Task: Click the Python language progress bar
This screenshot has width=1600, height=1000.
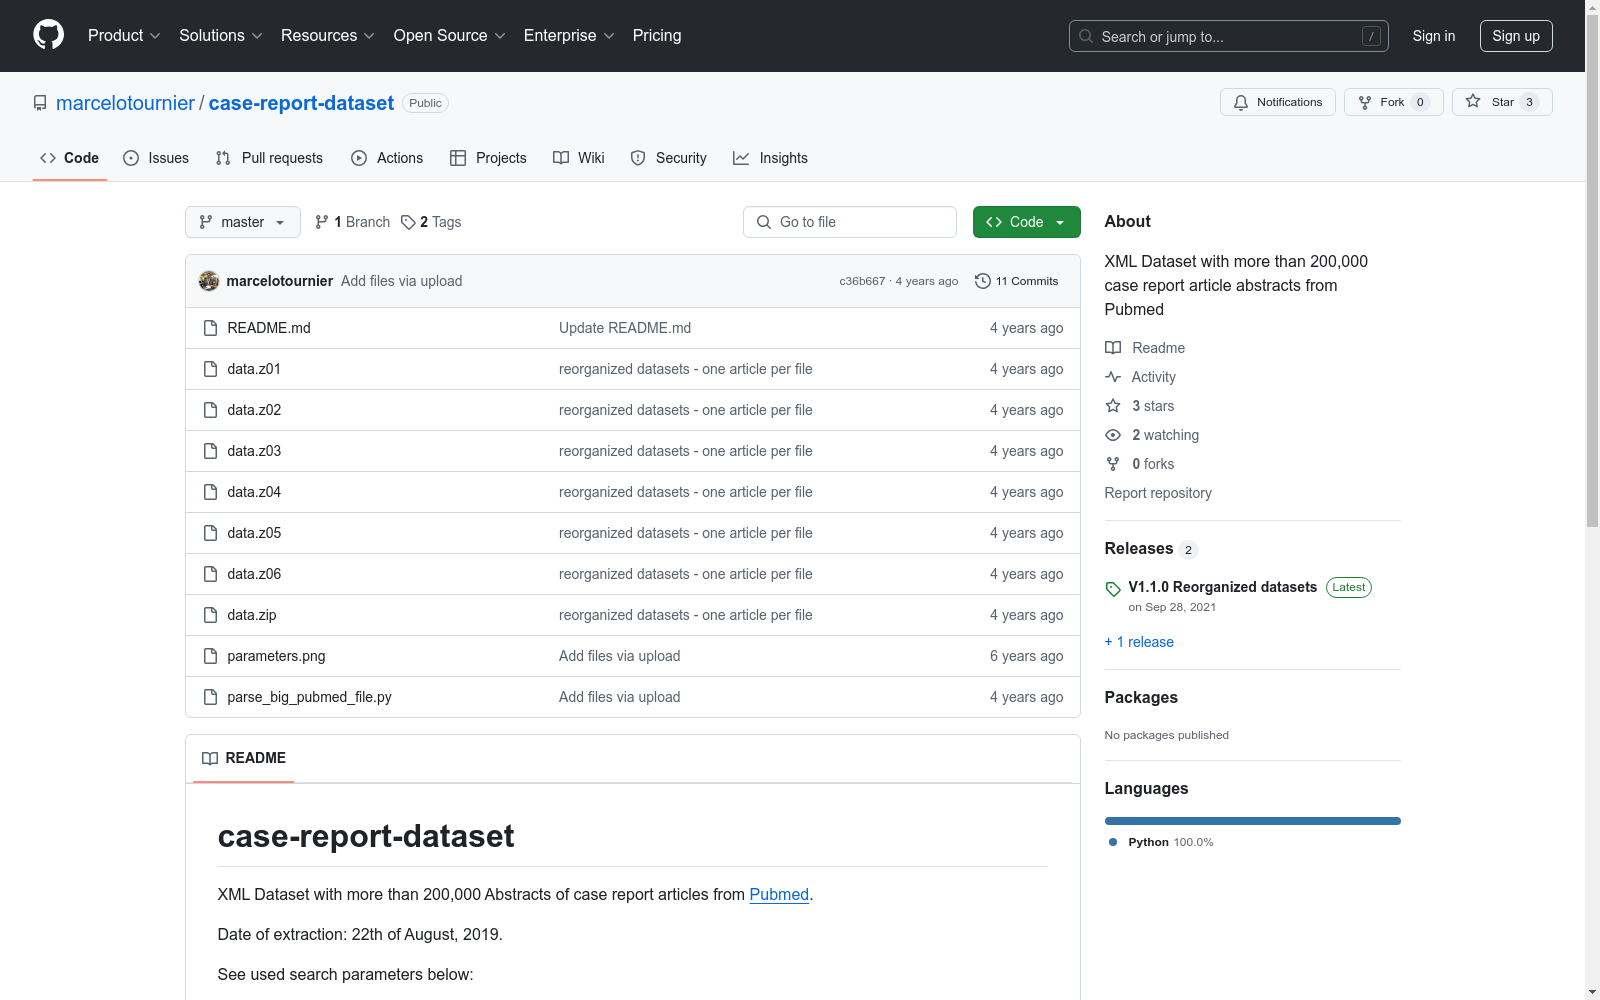Action: pyautogui.click(x=1252, y=821)
